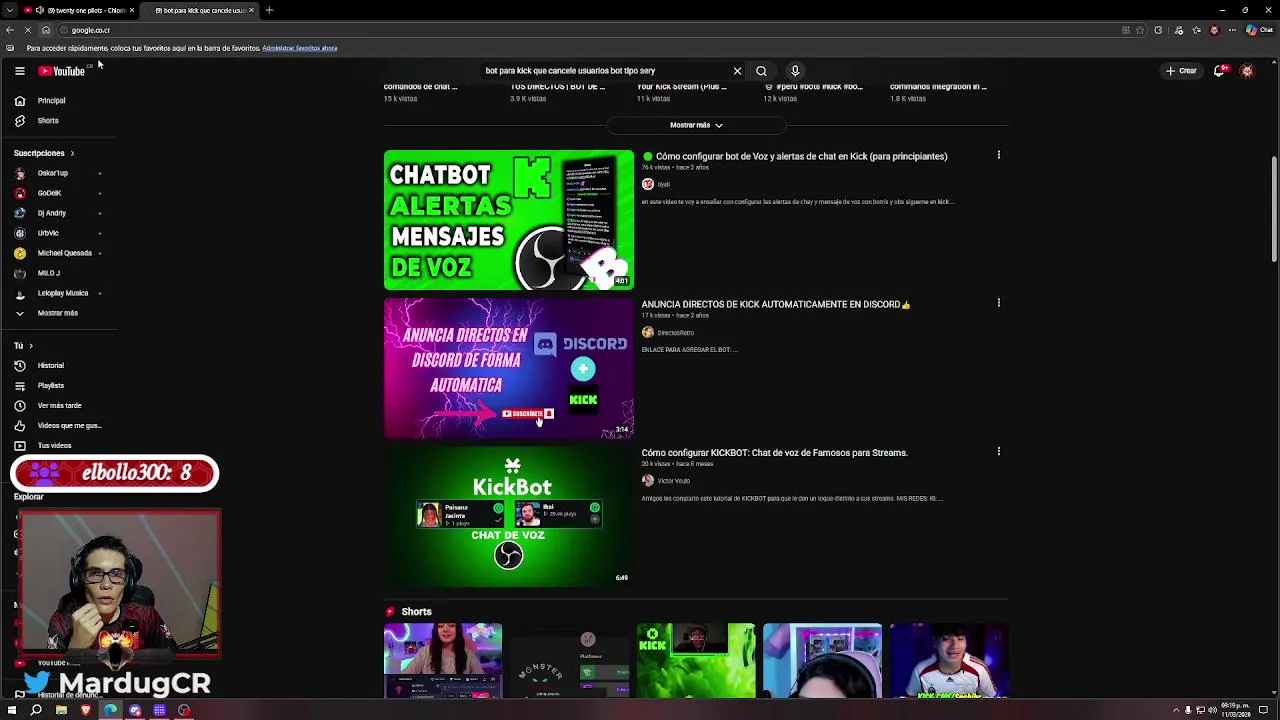Open Windows taskbar search
This screenshot has width=1280, height=720.
[x=36, y=710]
